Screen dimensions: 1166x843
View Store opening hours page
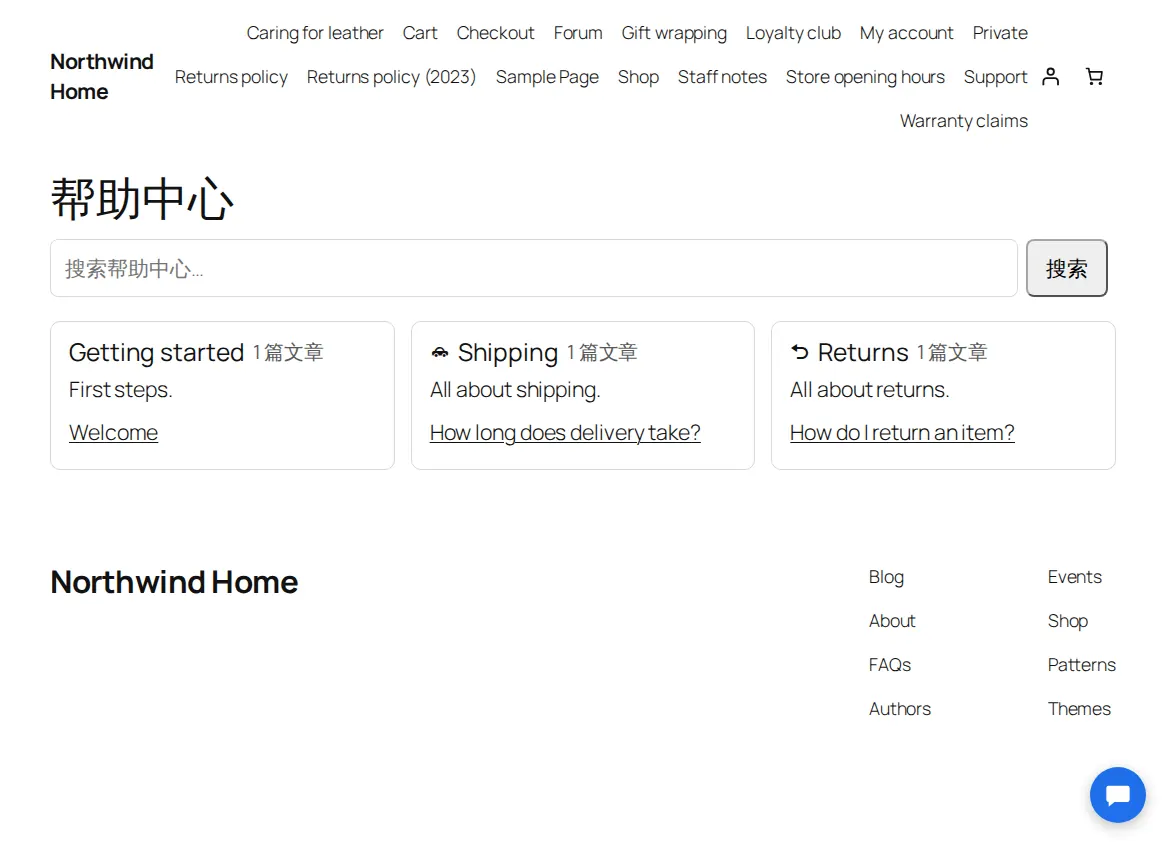tap(866, 77)
